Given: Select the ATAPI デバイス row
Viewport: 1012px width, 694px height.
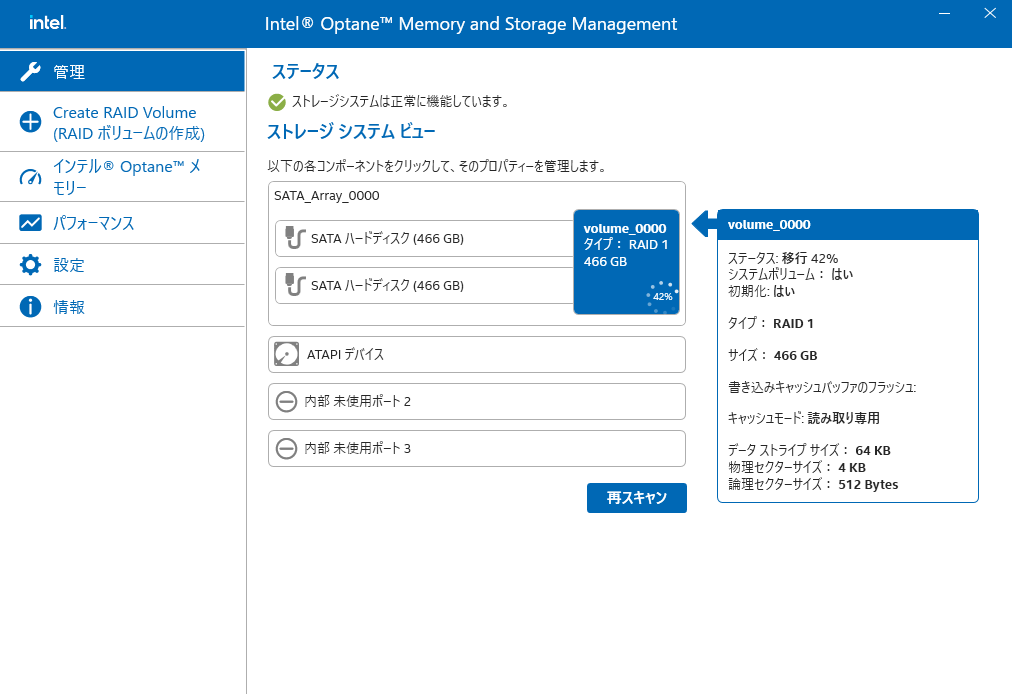Looking at the screenshot, I should (x=476, y=354).
